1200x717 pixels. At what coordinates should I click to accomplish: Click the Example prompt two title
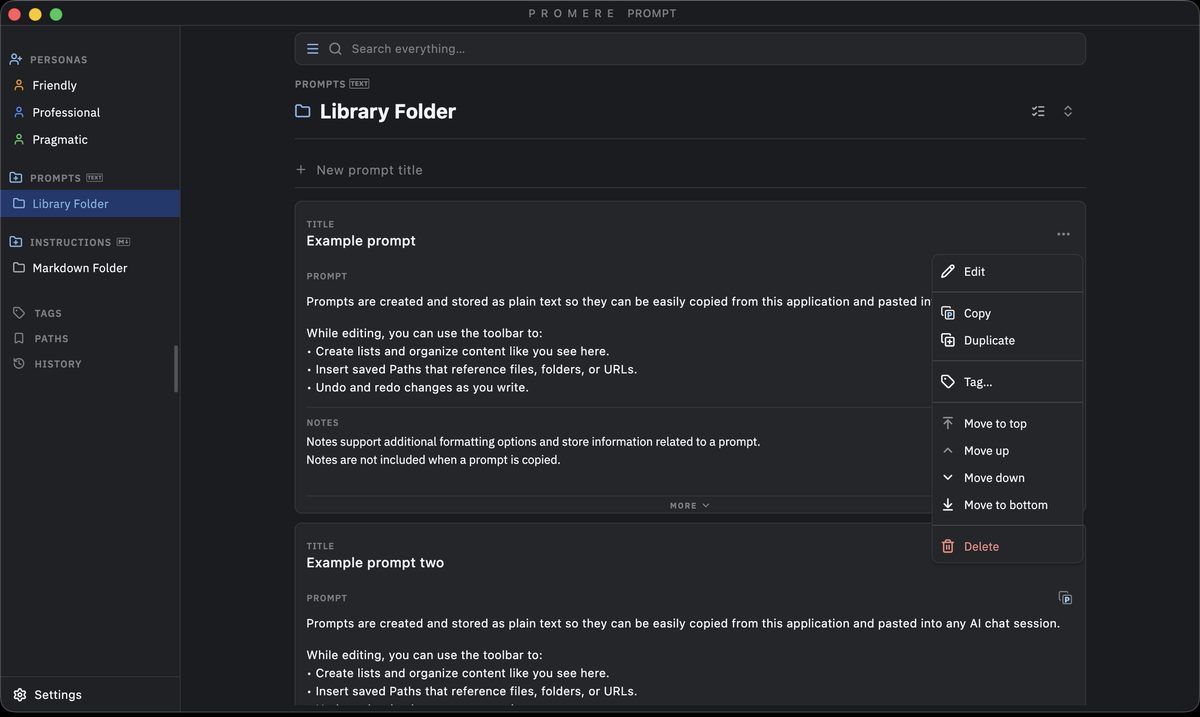[375, 563]
